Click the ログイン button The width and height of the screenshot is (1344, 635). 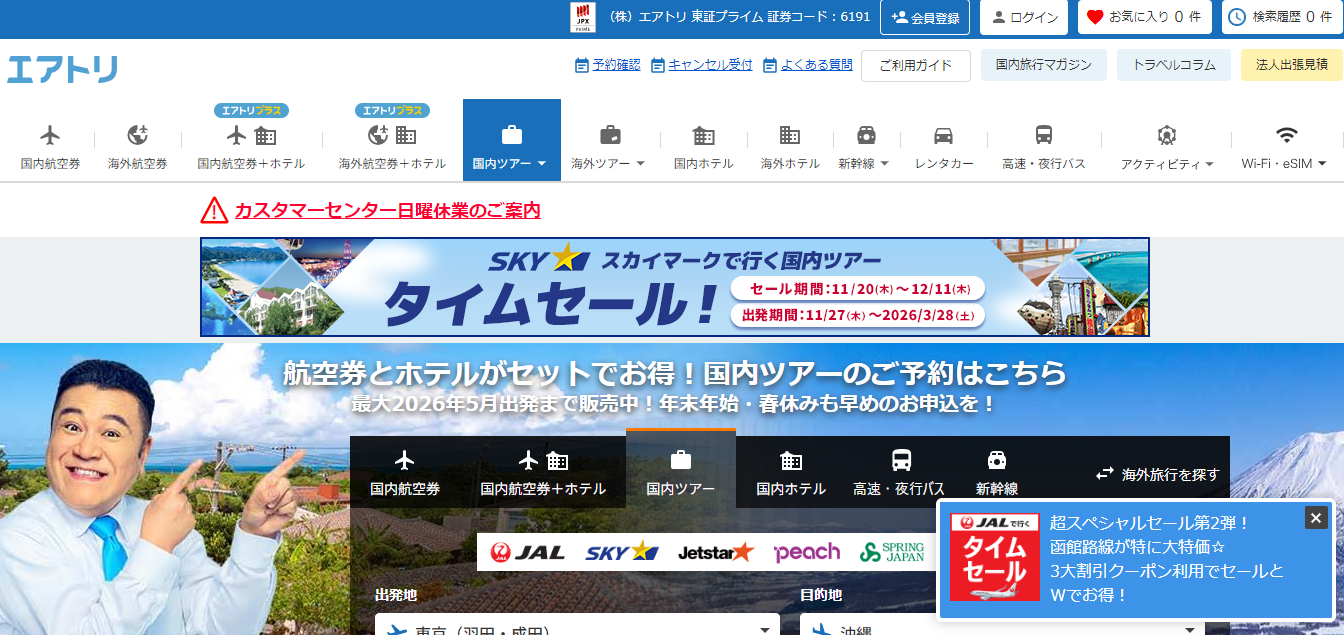tap(1025, 17)
